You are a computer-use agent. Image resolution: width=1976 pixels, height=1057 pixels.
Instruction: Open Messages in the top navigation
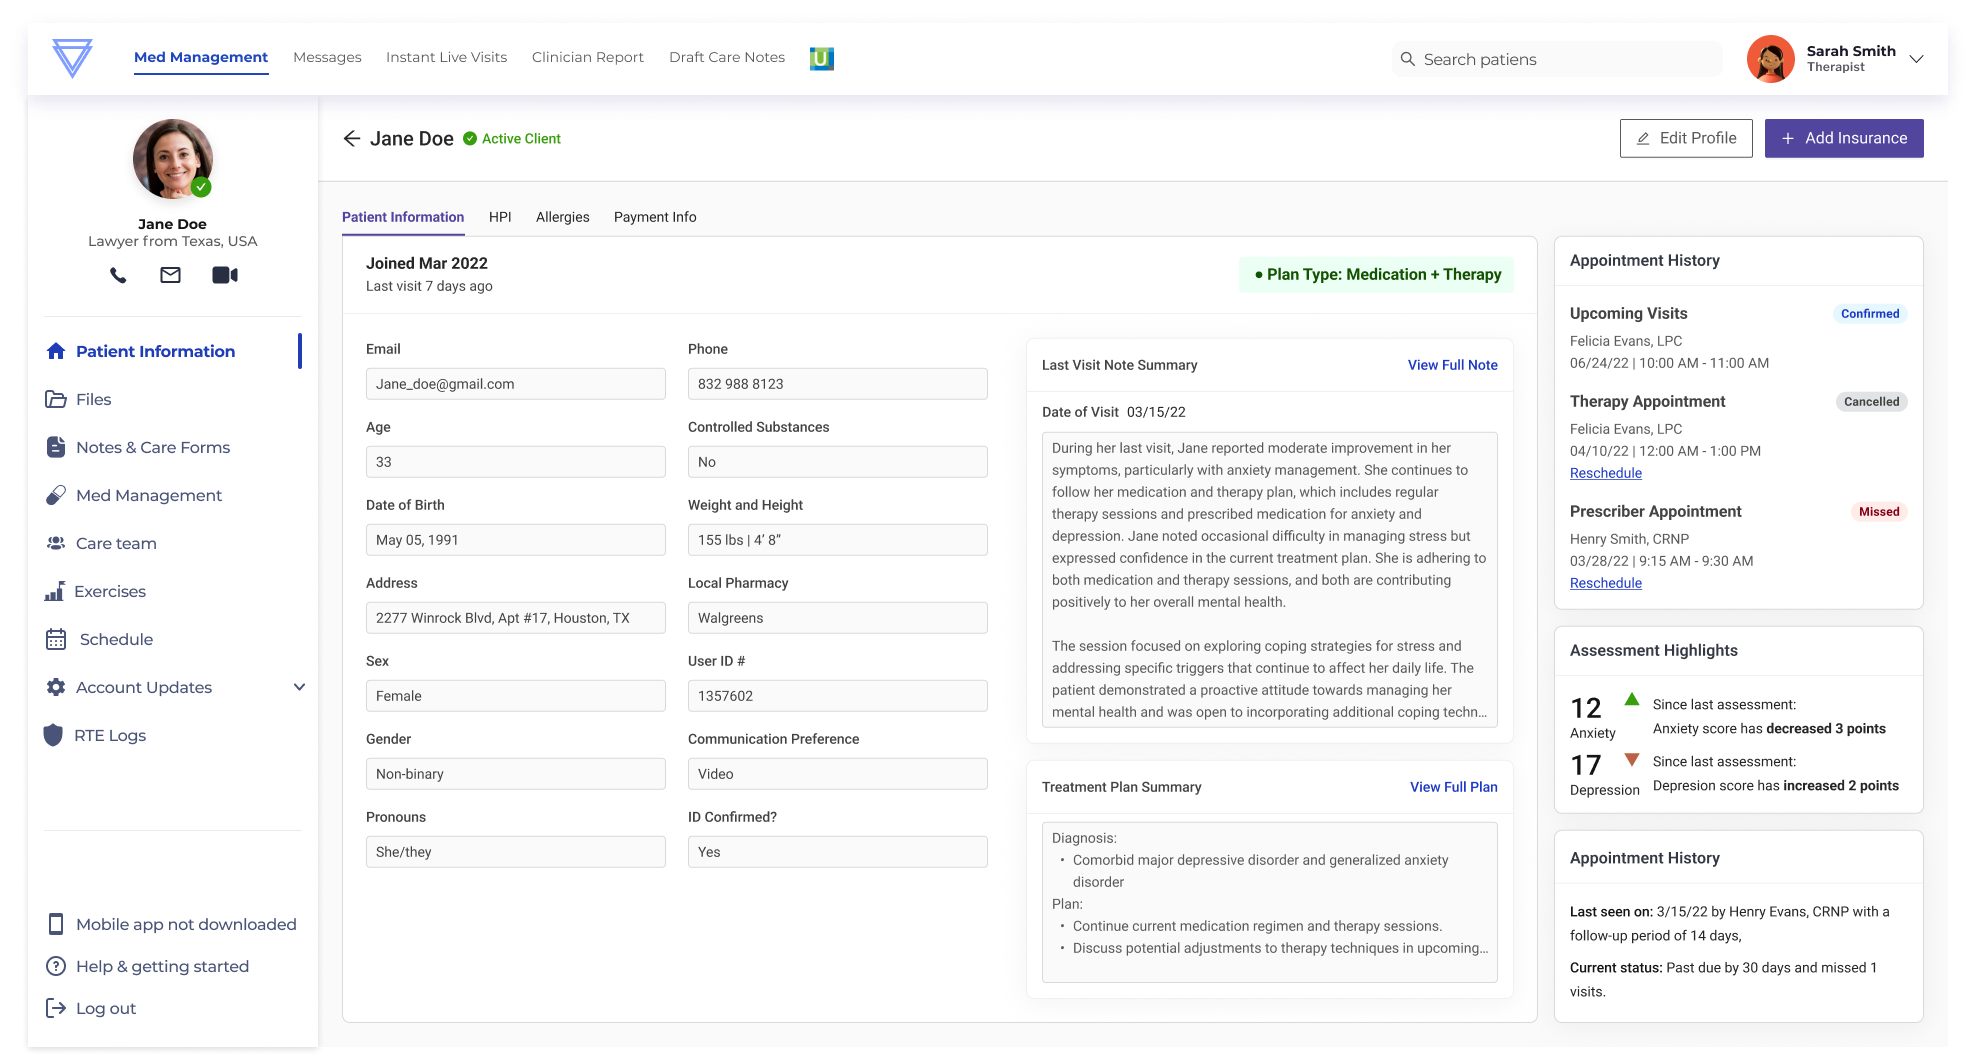(327, 58)
